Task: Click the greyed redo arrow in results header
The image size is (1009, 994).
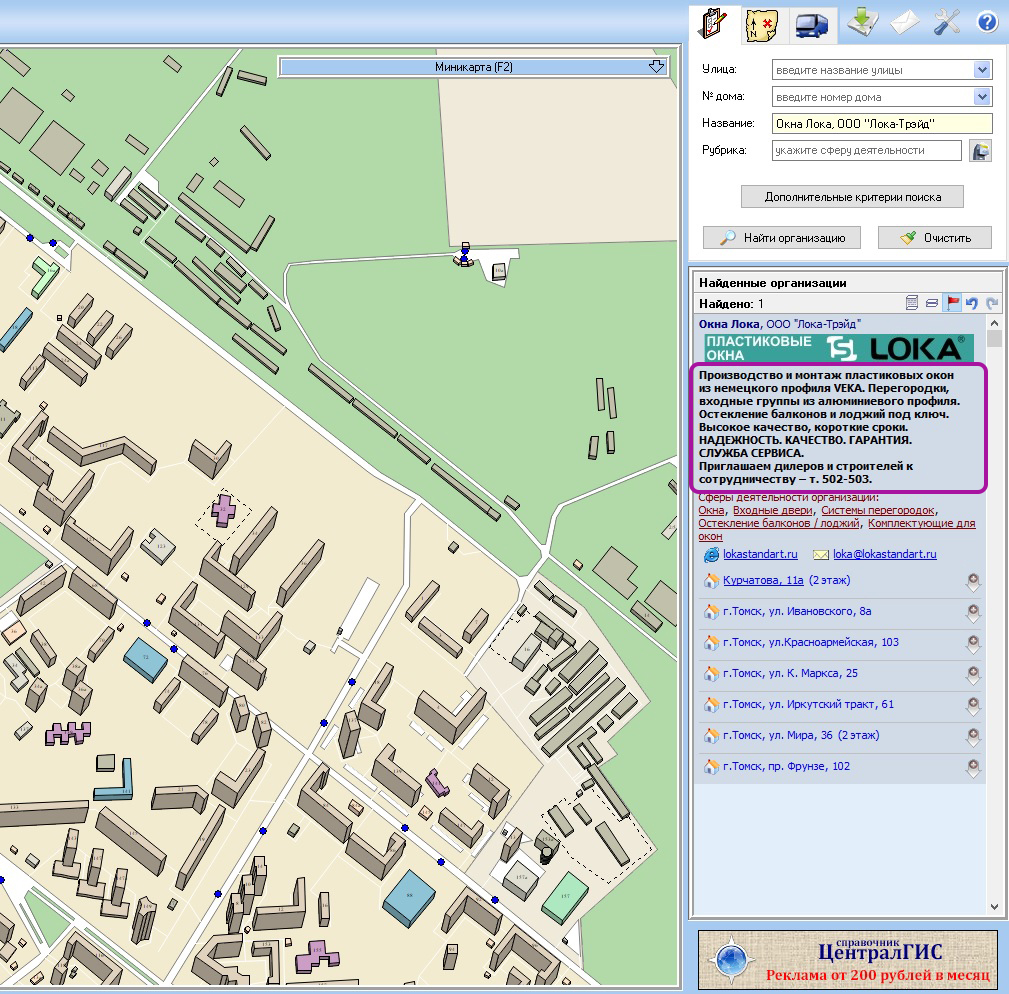Action: 992,302
